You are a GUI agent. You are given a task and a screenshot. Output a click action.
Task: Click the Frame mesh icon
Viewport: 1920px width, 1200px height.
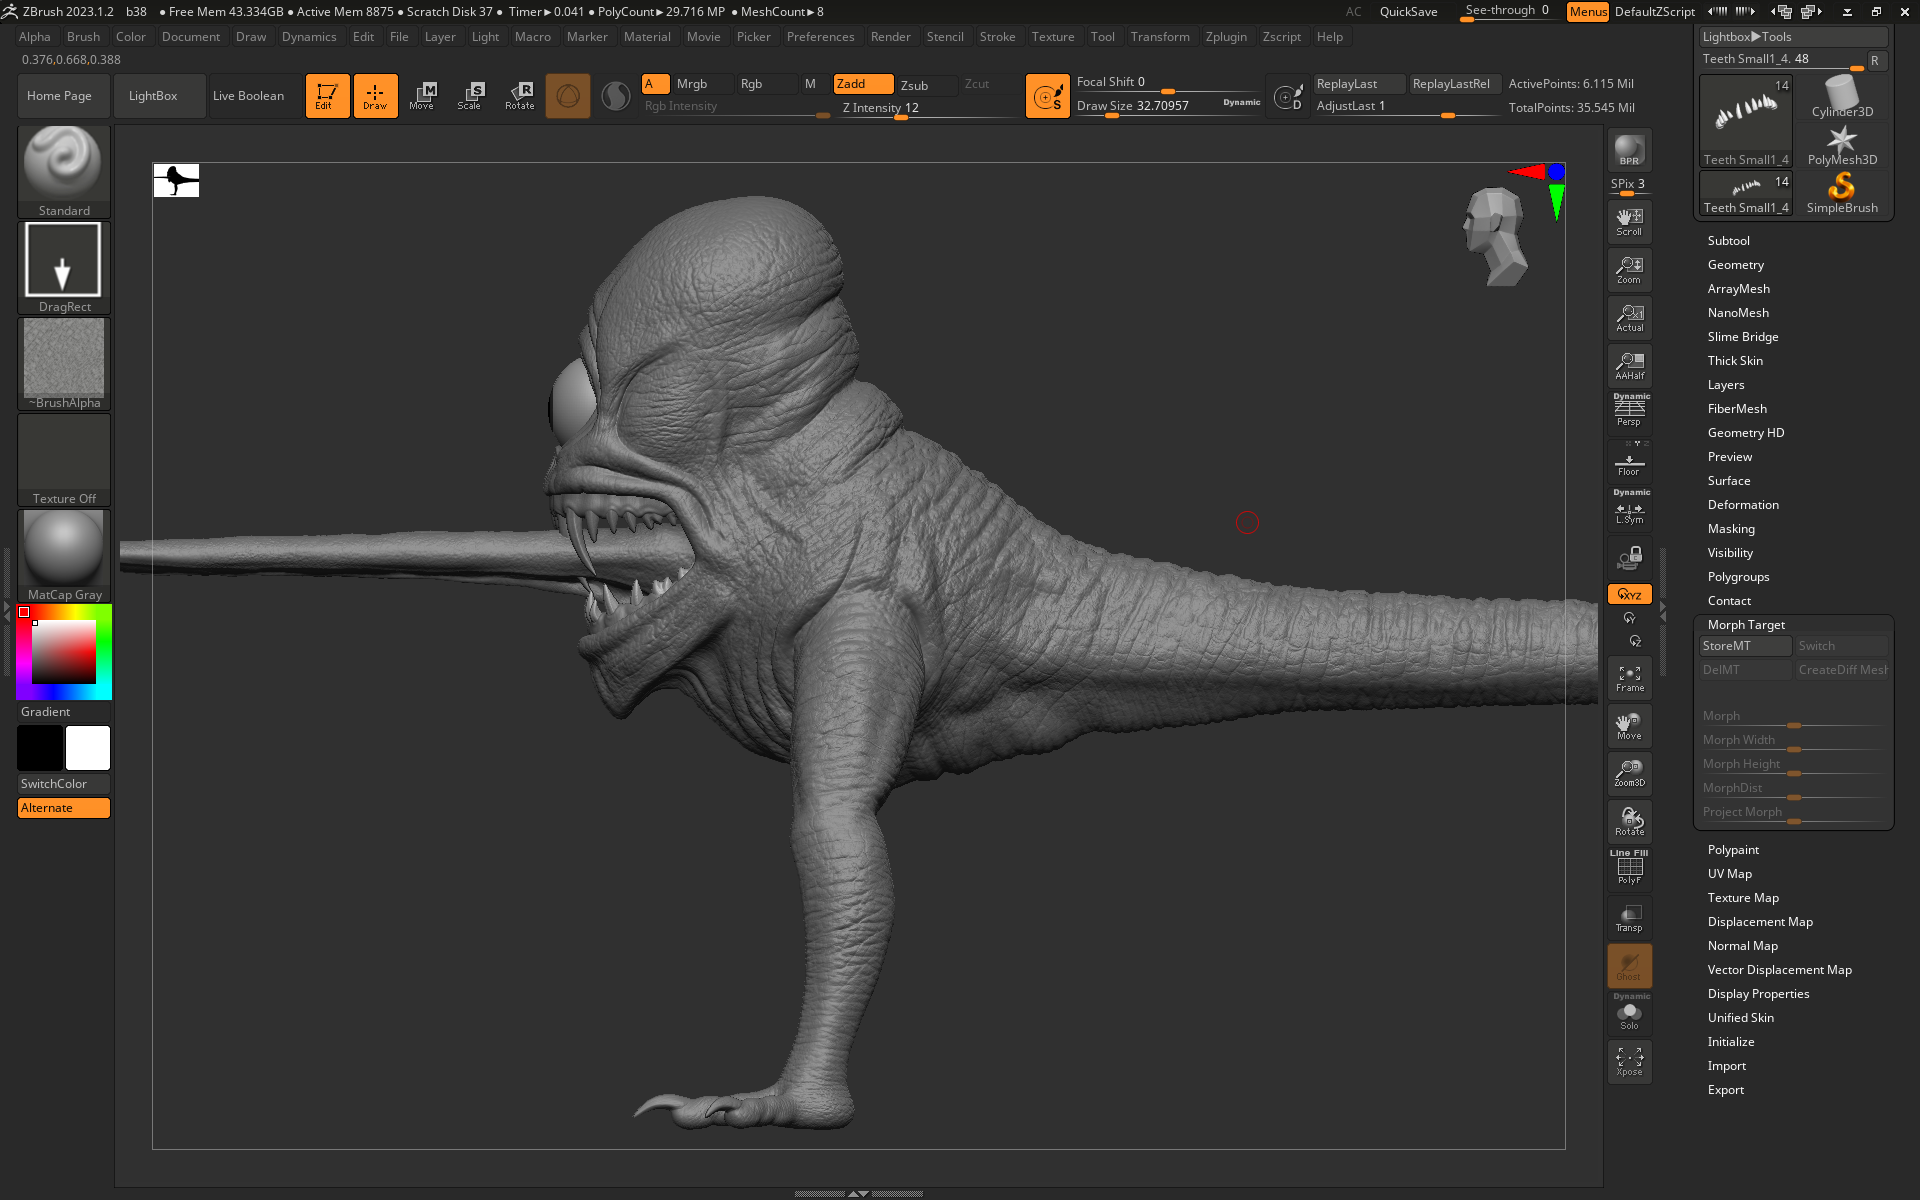tap(1629, 679)
